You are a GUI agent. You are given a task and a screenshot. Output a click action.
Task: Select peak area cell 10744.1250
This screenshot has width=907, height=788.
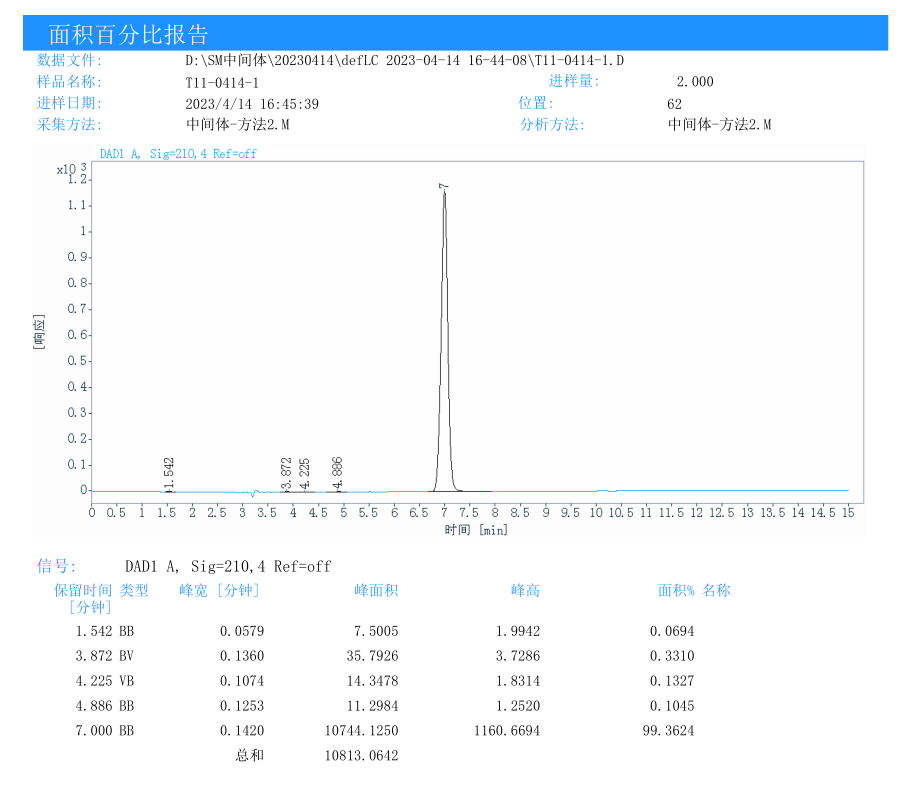pyautogui.click(x=361, y=731)
